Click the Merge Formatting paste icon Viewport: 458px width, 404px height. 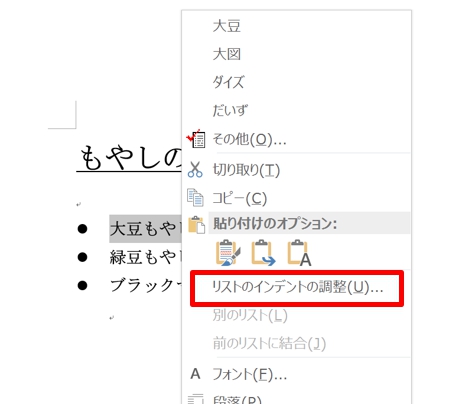(263, 253)
